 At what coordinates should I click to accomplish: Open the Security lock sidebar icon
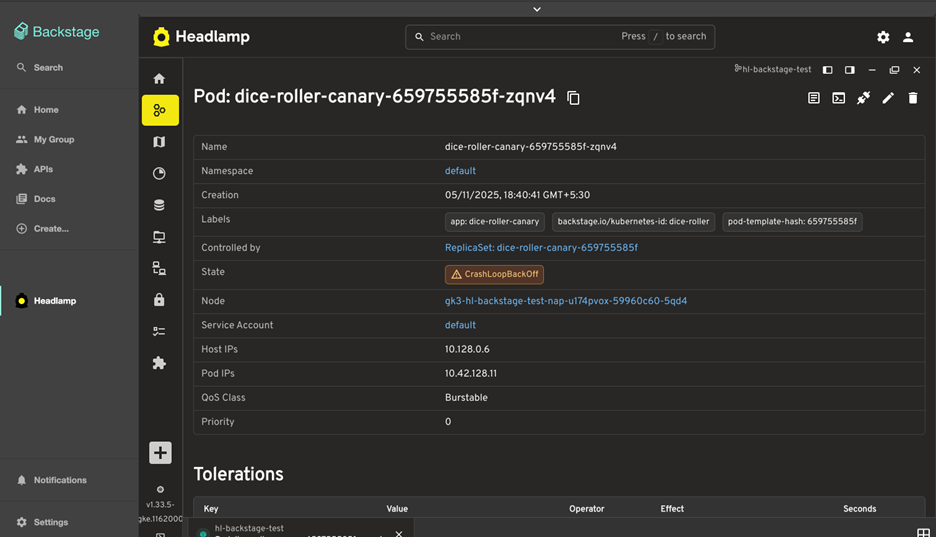point(159,300)
